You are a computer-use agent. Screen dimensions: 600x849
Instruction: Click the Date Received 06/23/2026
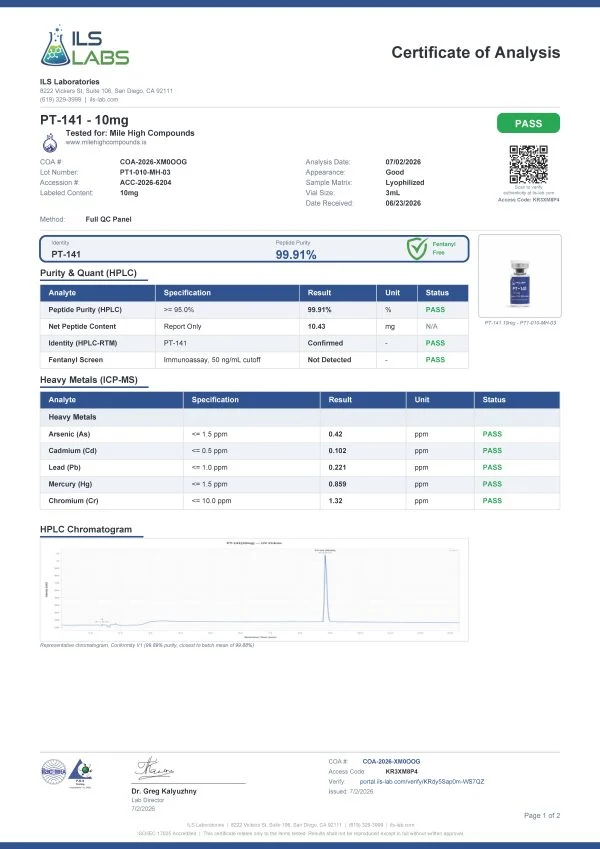(403, 203)
